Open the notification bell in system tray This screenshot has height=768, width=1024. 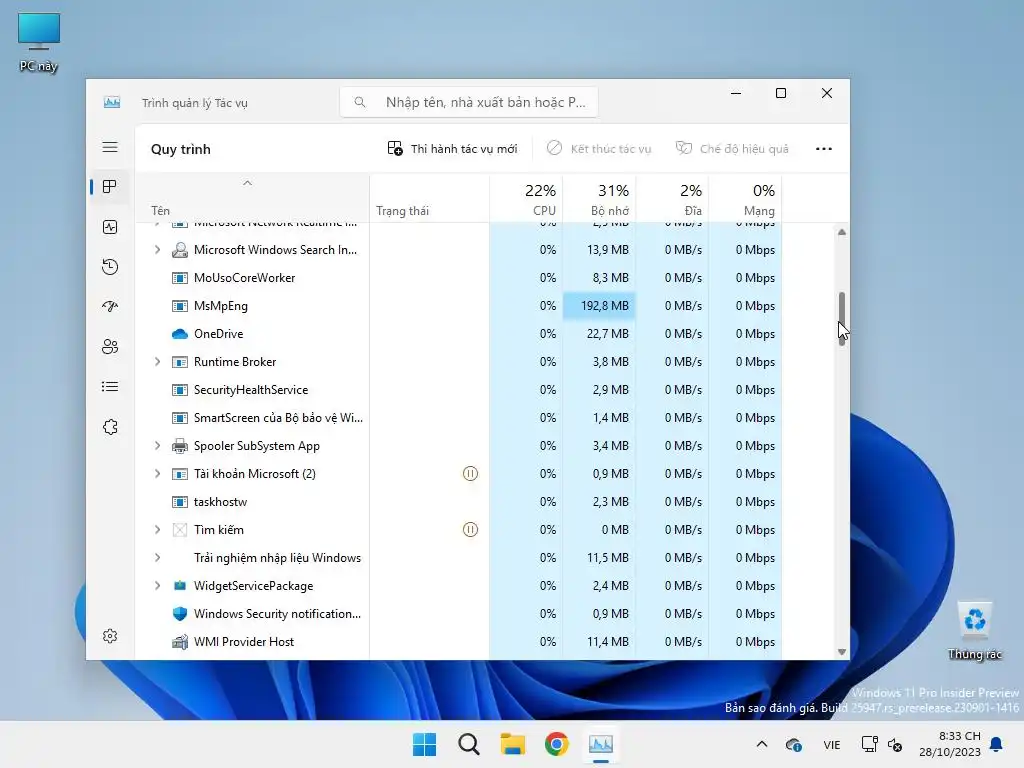pyautogui.click(x=997, y=744)
